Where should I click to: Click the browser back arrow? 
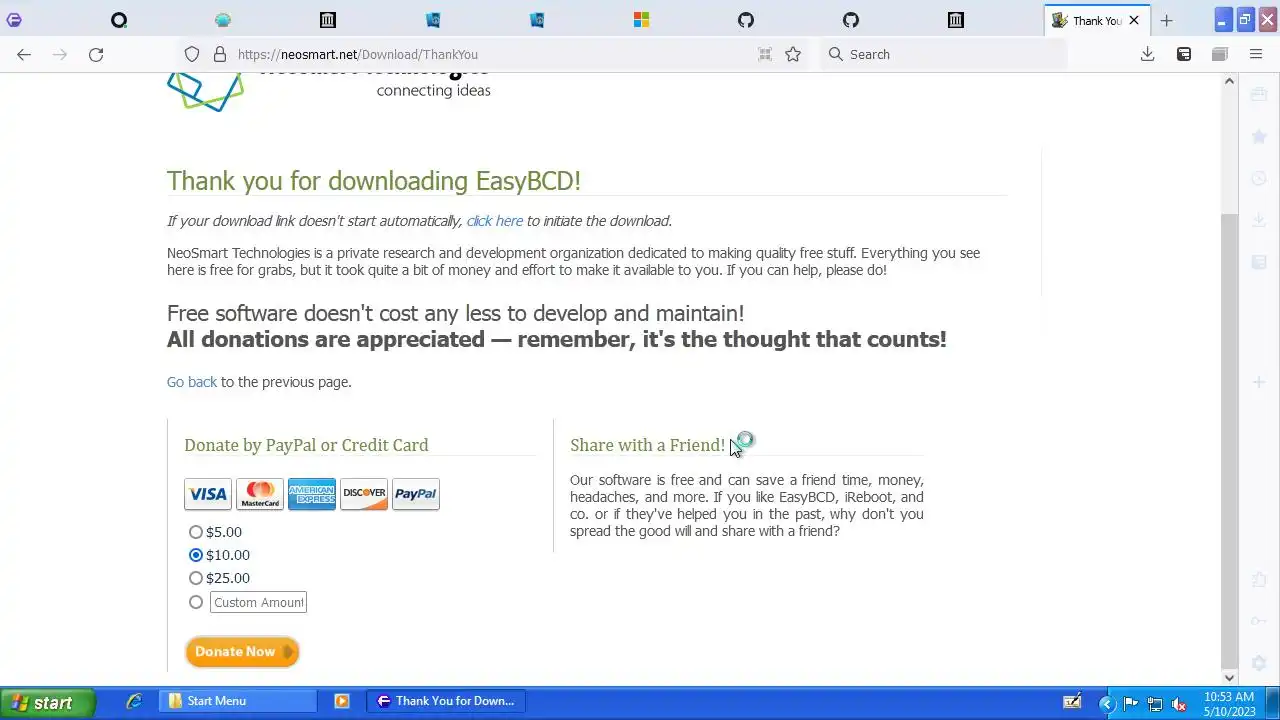tap(24, 54)
